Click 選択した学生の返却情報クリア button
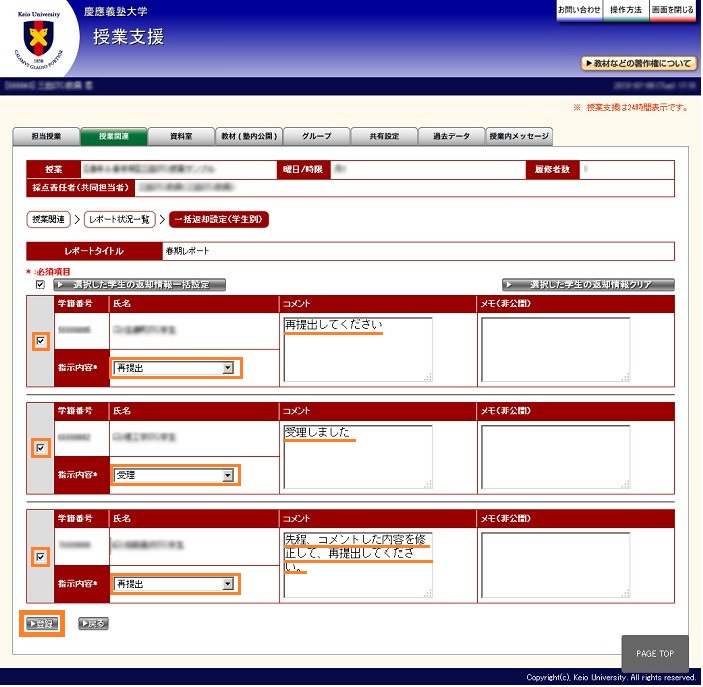The width and height of the screenshot is (703, 687). 588,285
